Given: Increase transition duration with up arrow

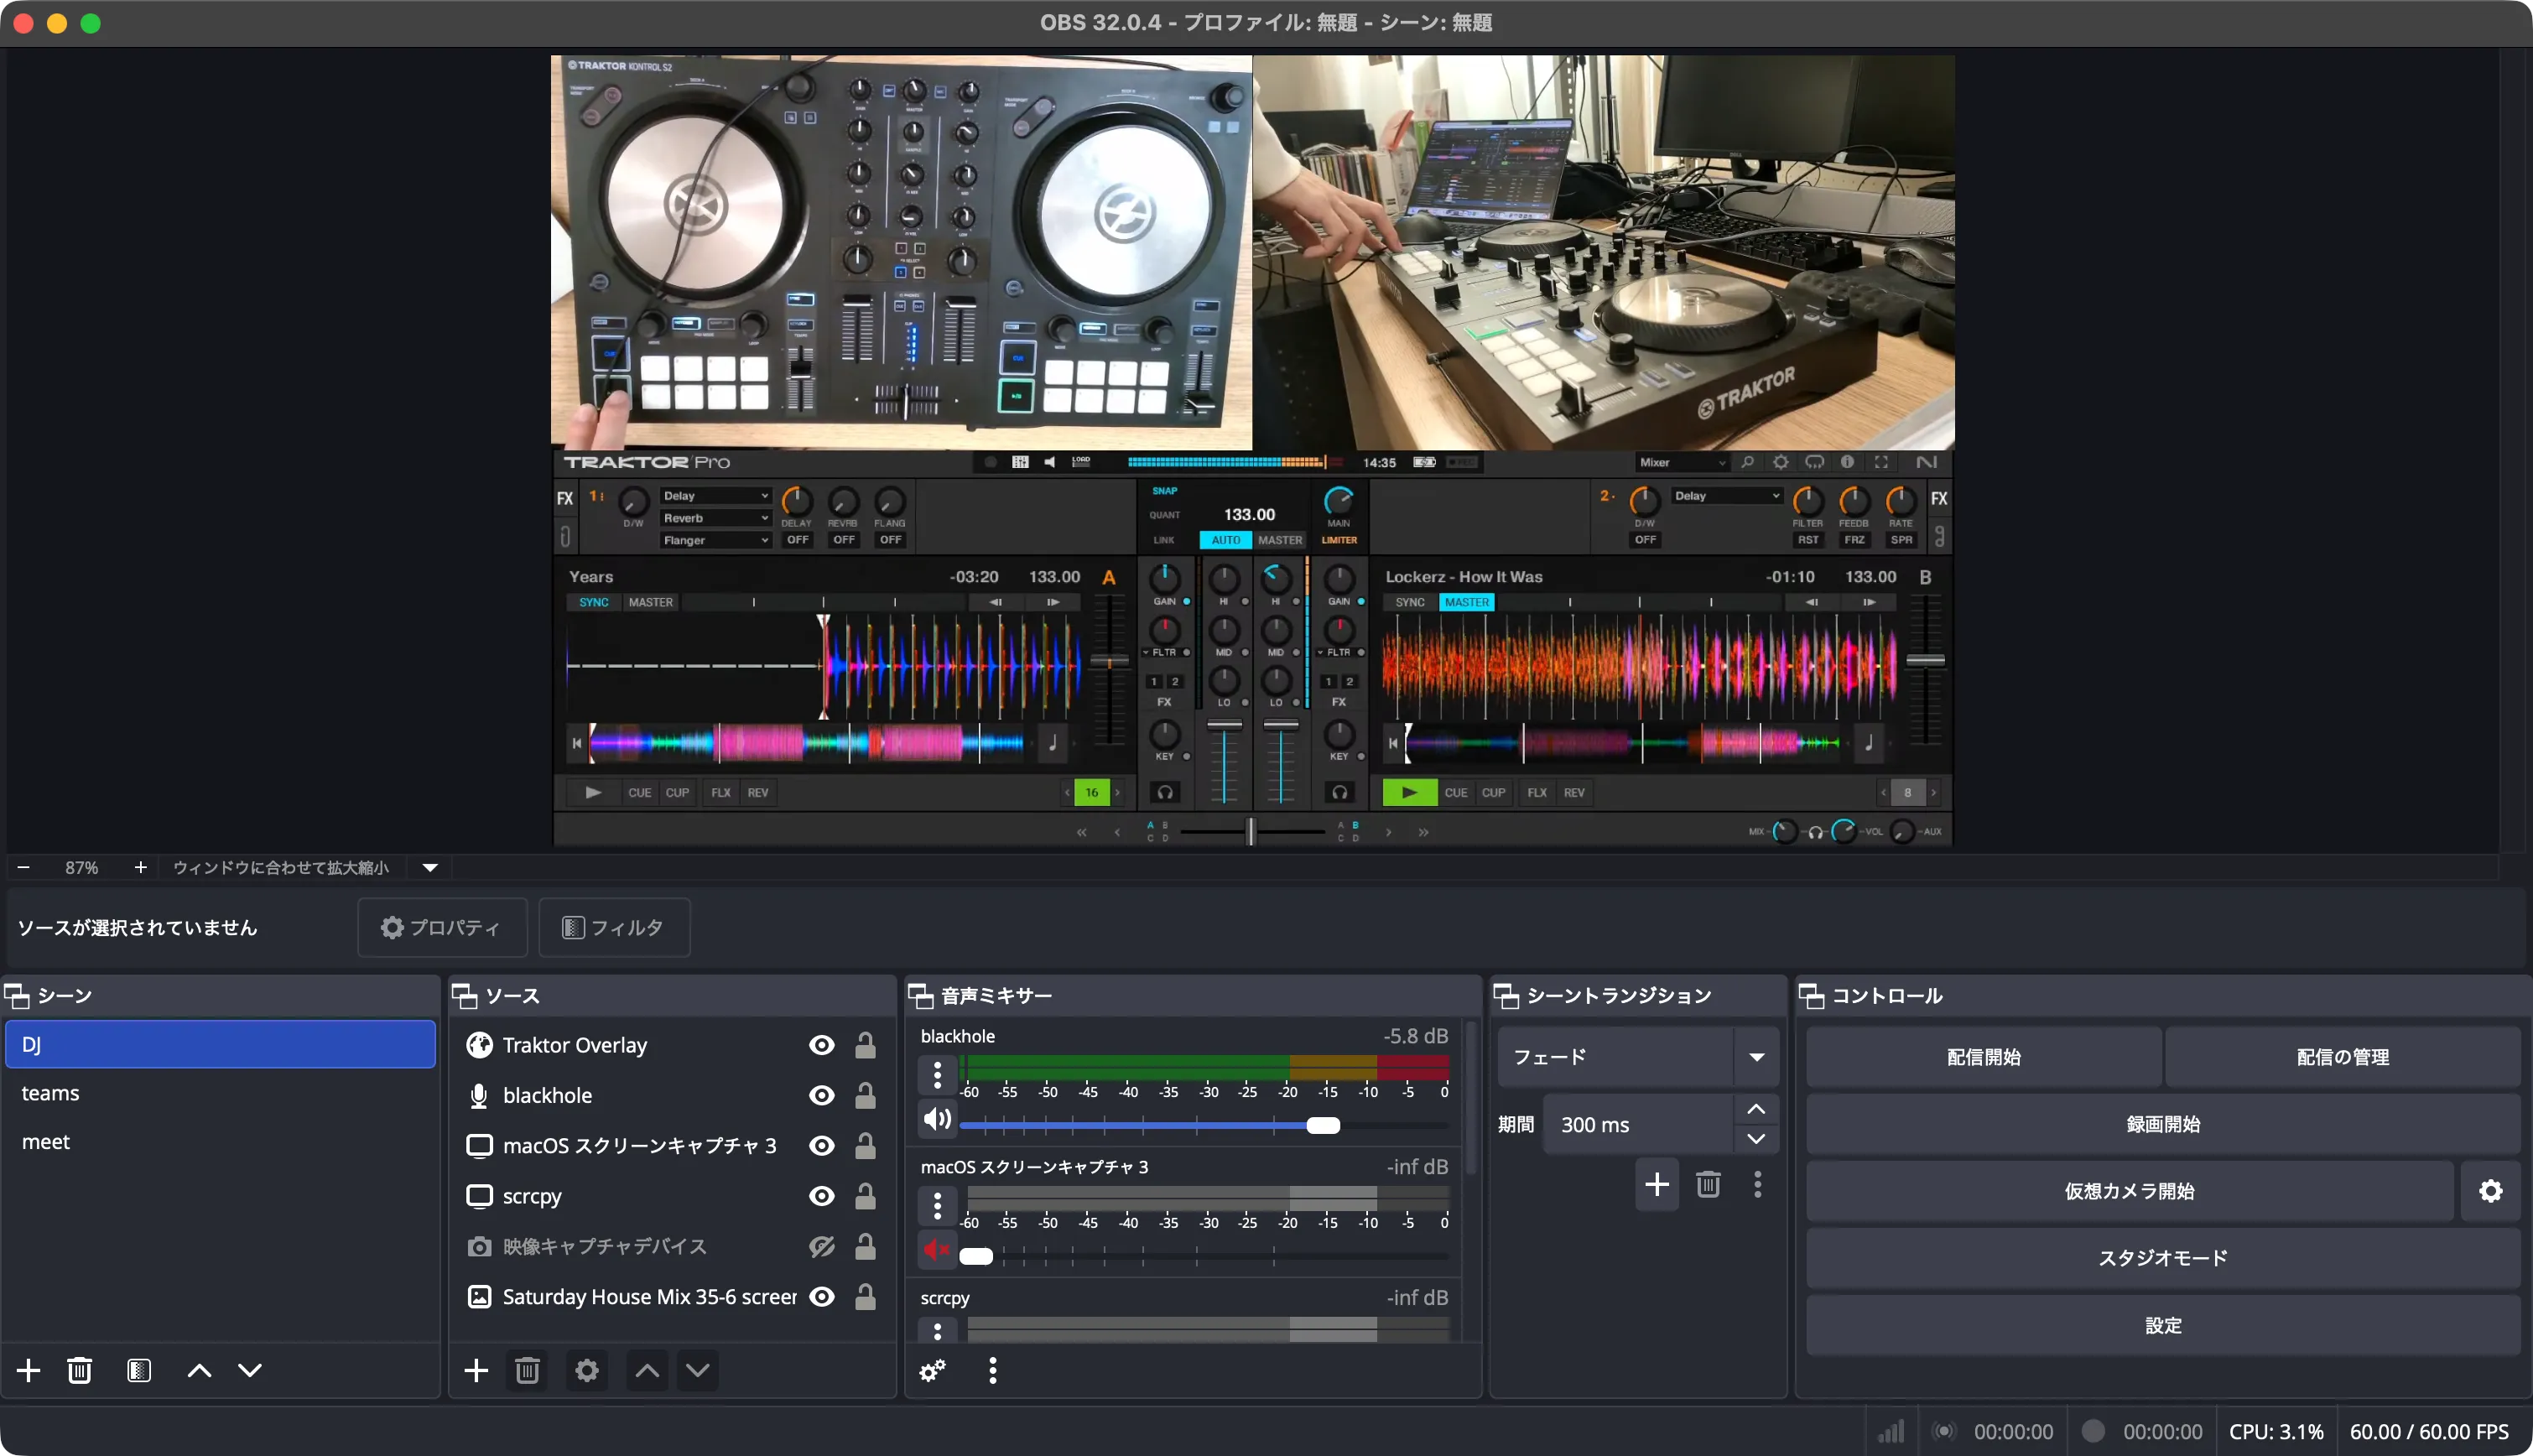Looking at the screenshot, I should (x=1756, y=1110).
